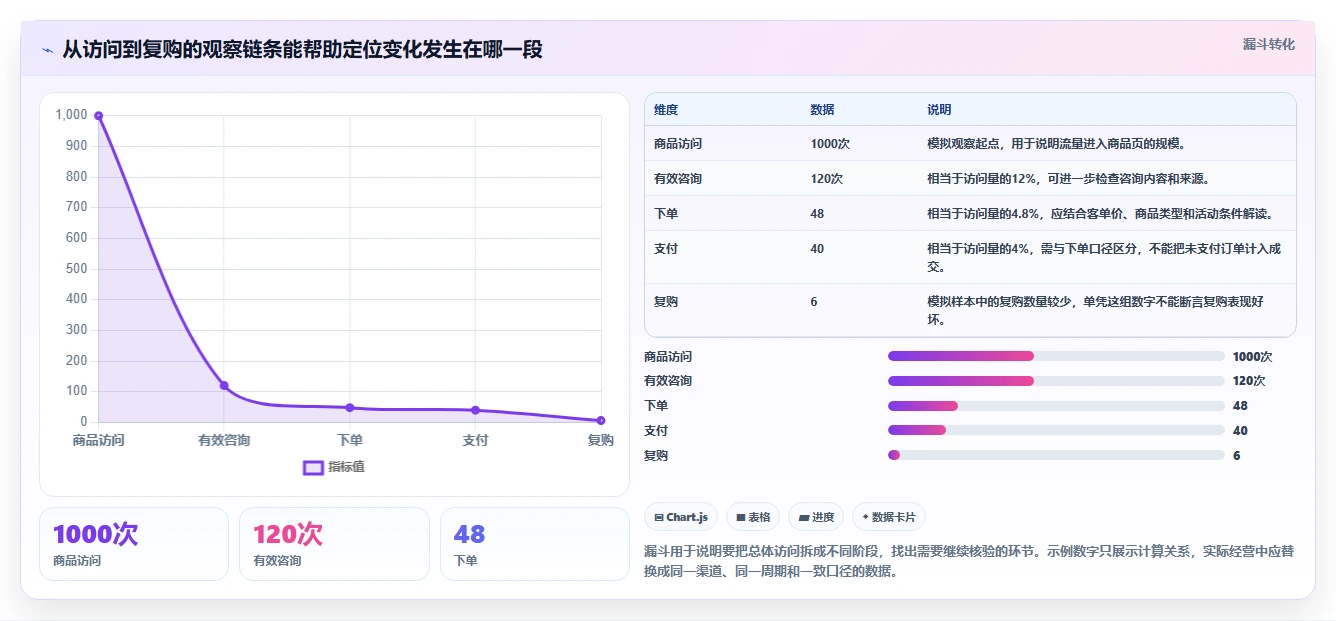Click the x-axis label 复购
Viewport: 1336px width, 621px height.
pos(601,441)
